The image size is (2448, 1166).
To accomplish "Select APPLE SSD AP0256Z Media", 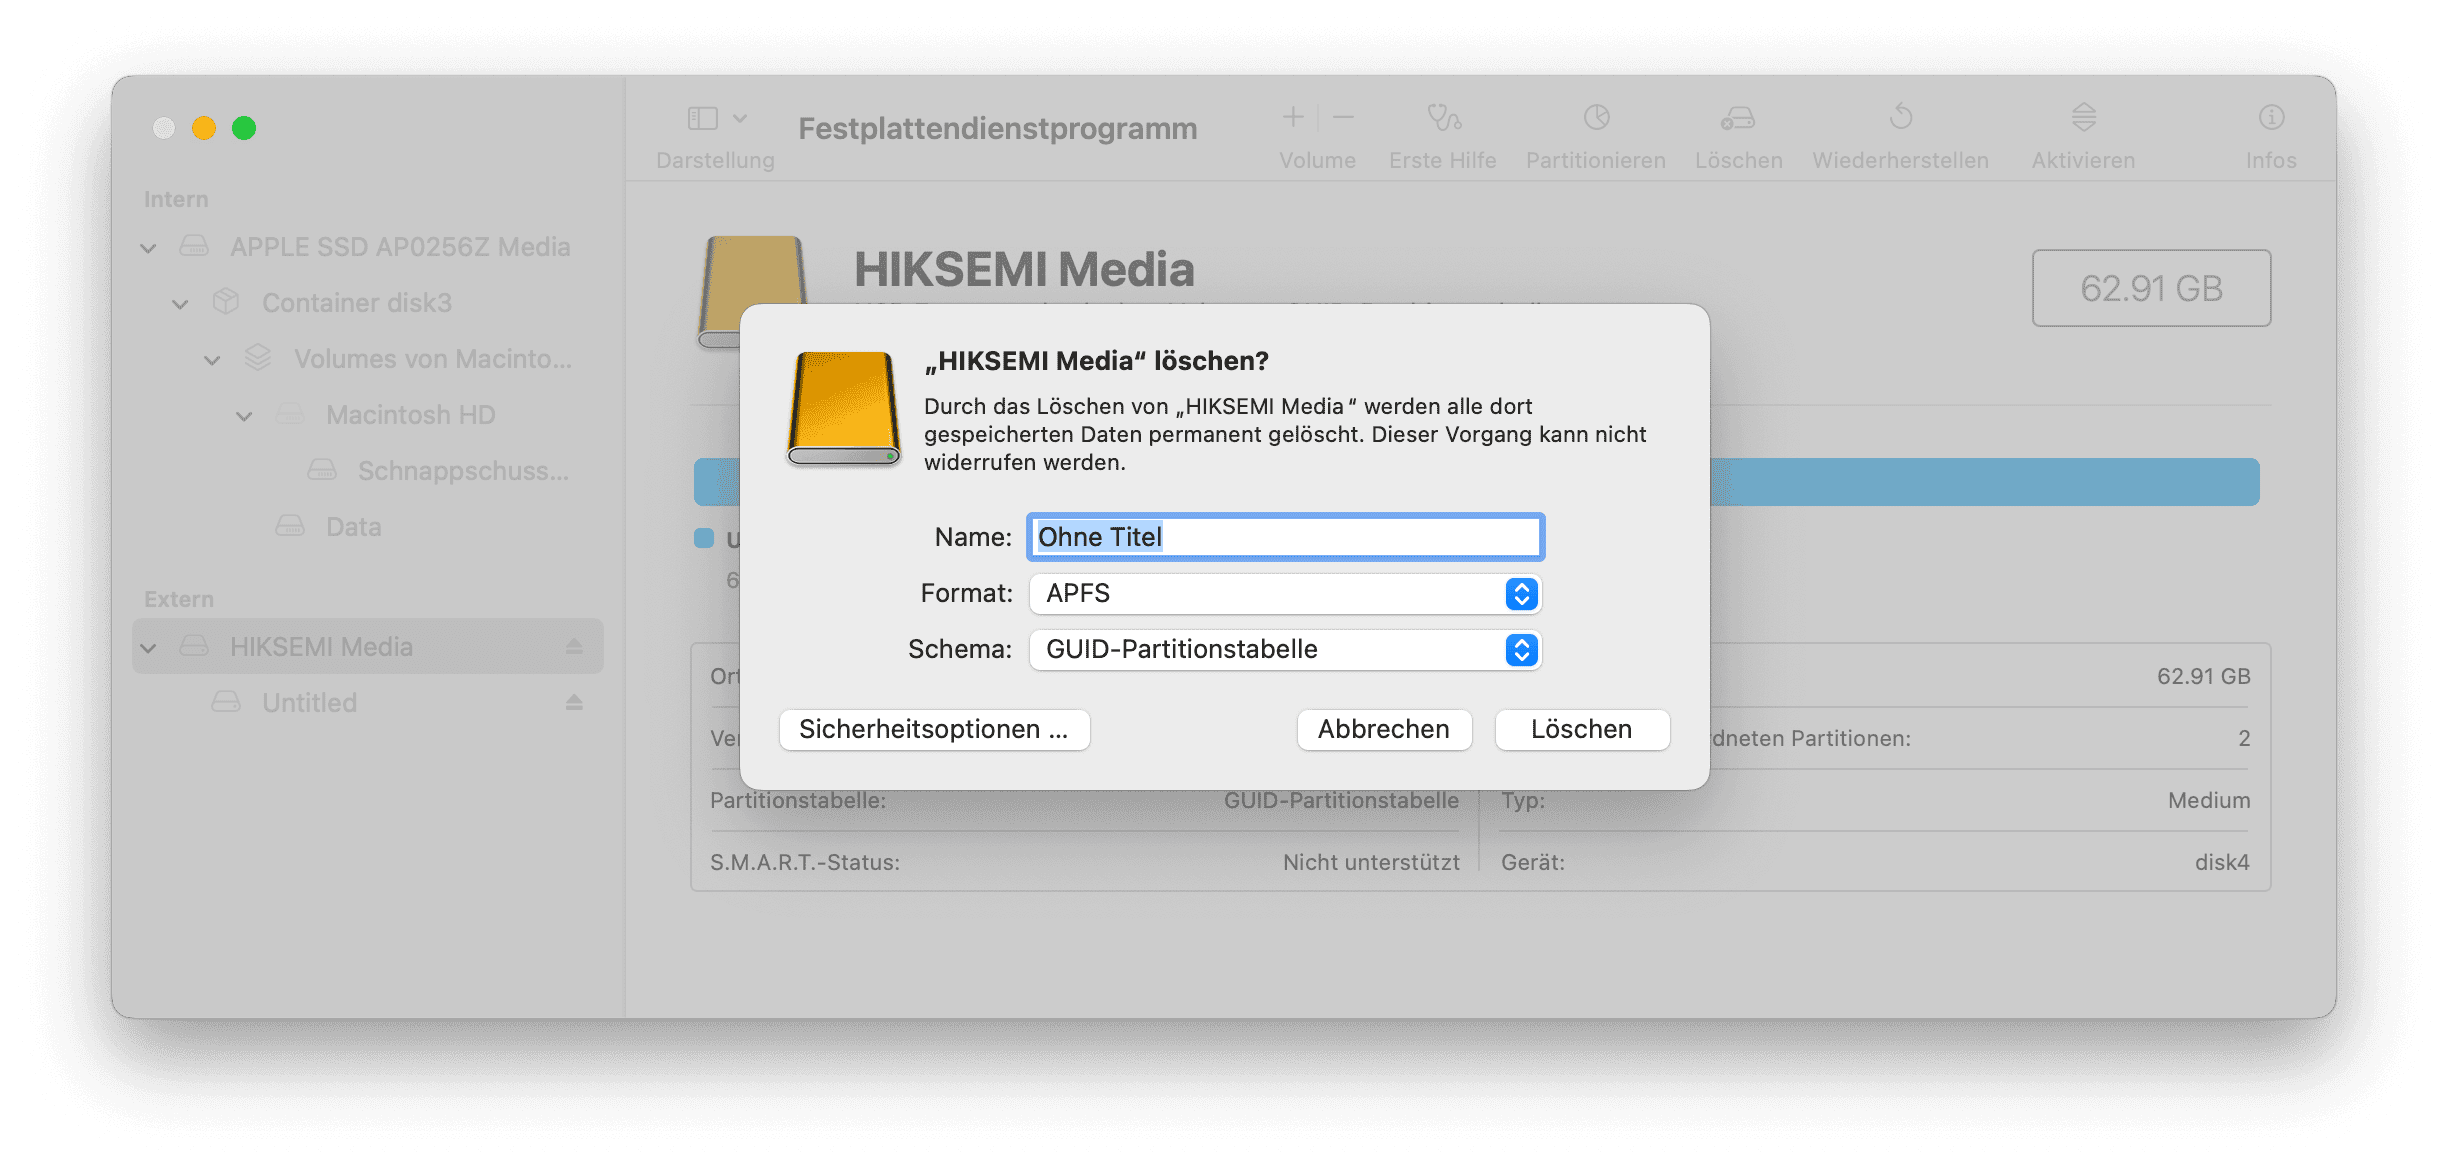I will tap(368, 247).
